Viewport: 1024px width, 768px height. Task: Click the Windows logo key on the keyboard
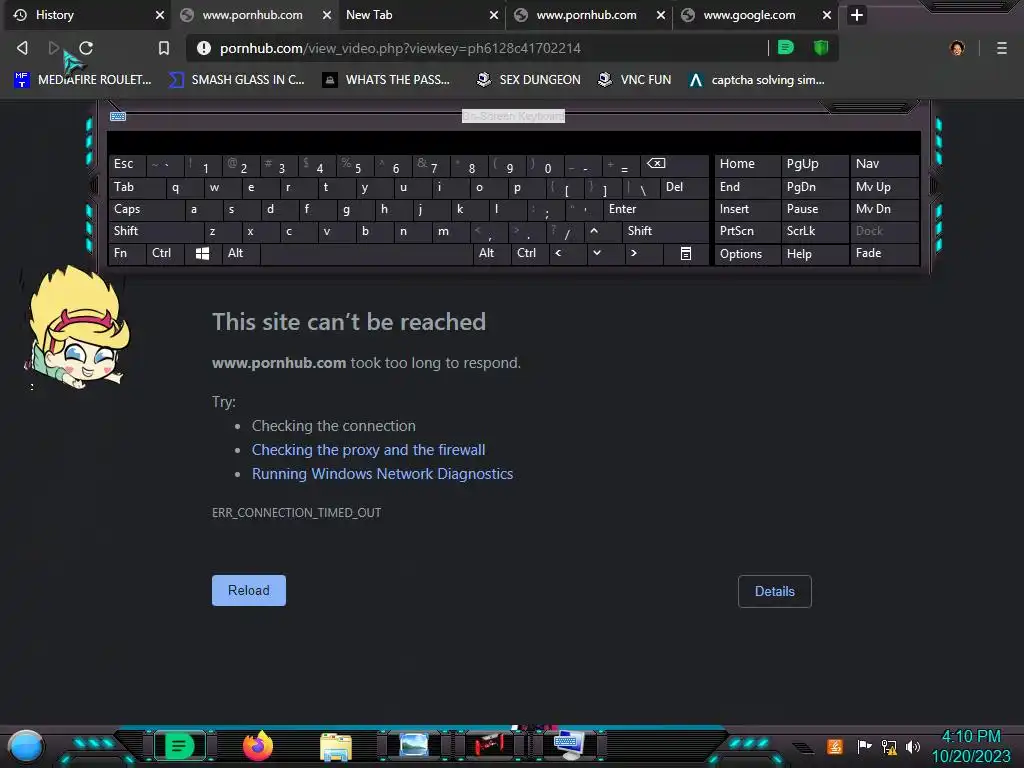point(202,253)
